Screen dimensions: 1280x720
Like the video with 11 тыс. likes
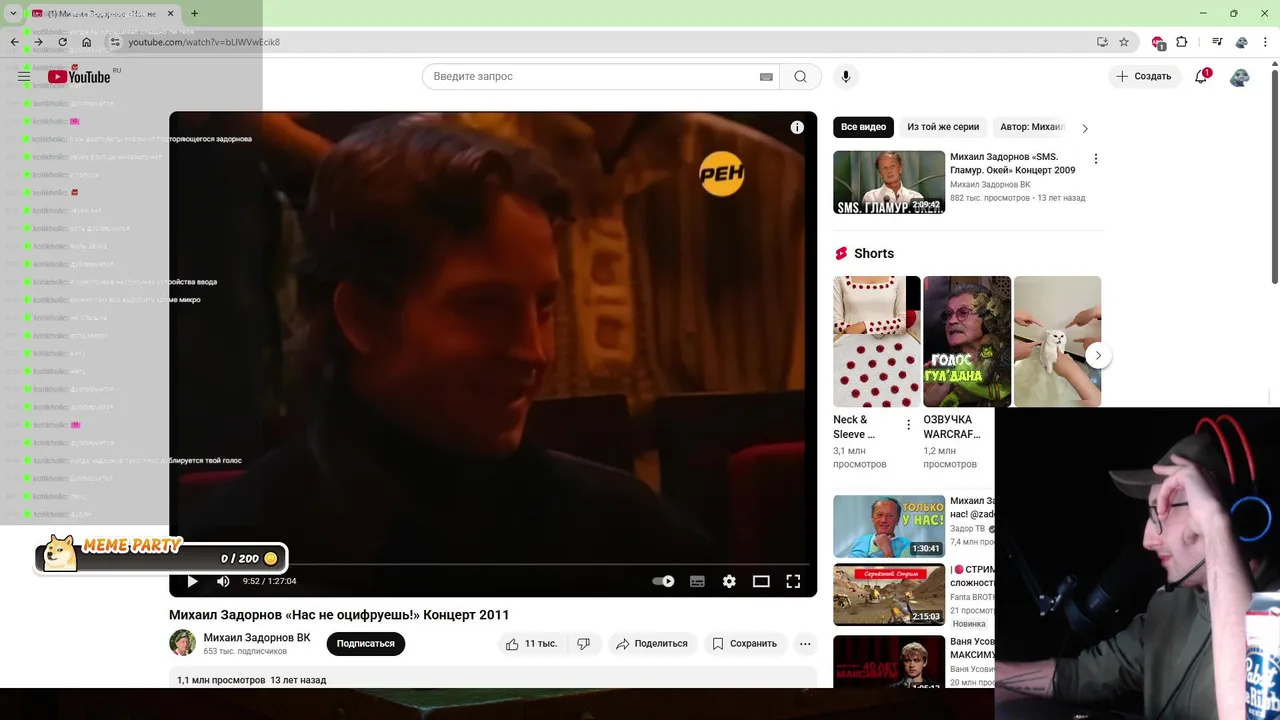pyautogui.click(x=531, y=644)
